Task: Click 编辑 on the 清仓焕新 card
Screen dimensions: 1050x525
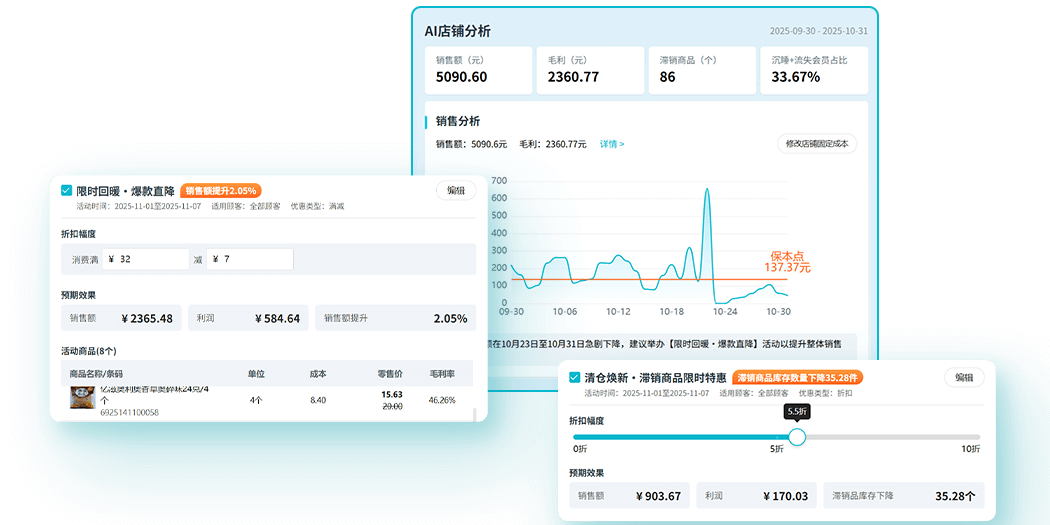Action: pos(964,378)
